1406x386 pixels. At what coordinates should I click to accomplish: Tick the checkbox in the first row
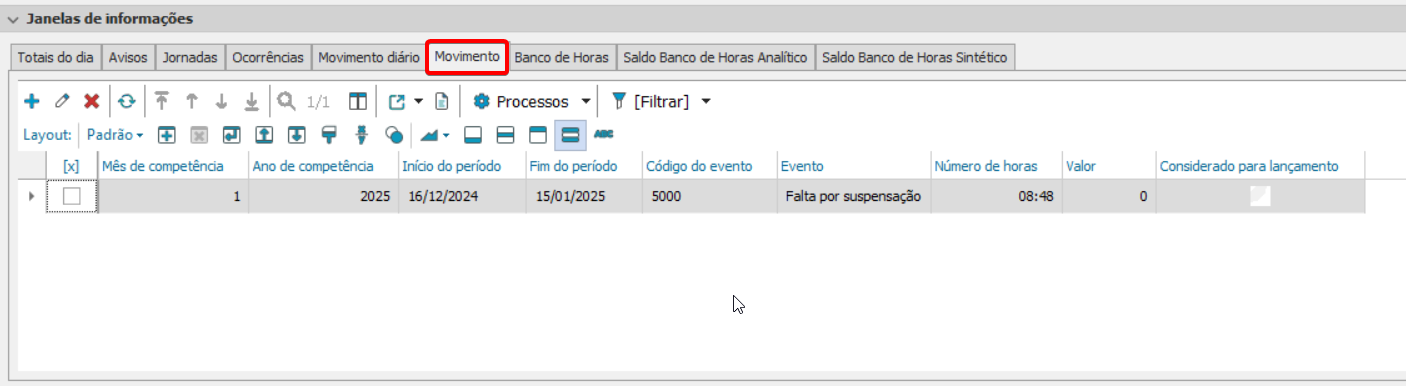tap(72, 197)
